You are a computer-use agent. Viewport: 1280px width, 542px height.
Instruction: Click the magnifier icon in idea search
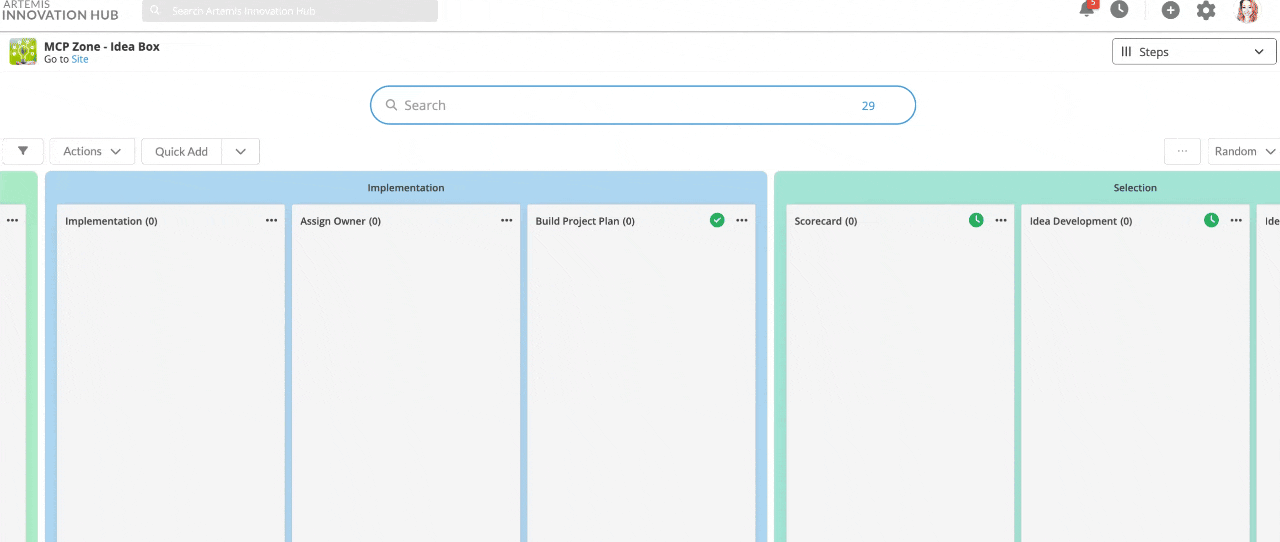[x=392, y=105]
